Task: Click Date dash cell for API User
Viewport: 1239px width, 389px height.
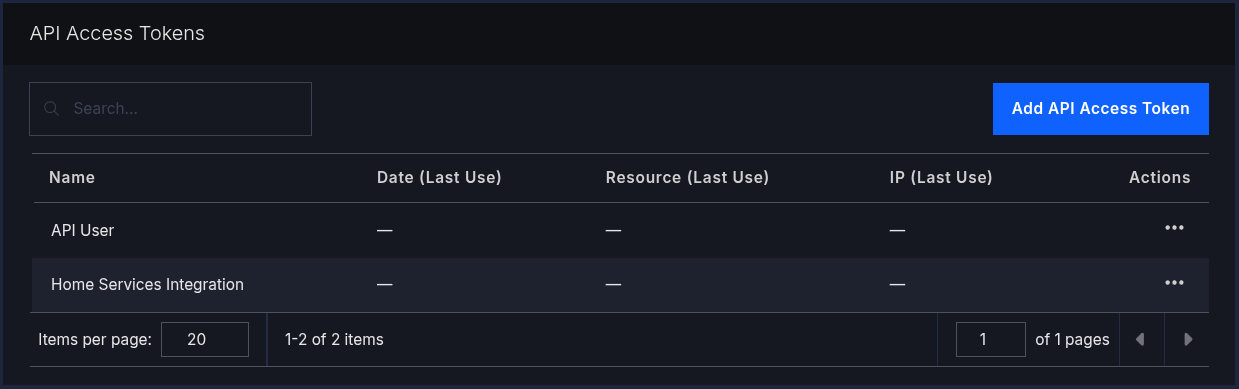Action: [385, 230]
